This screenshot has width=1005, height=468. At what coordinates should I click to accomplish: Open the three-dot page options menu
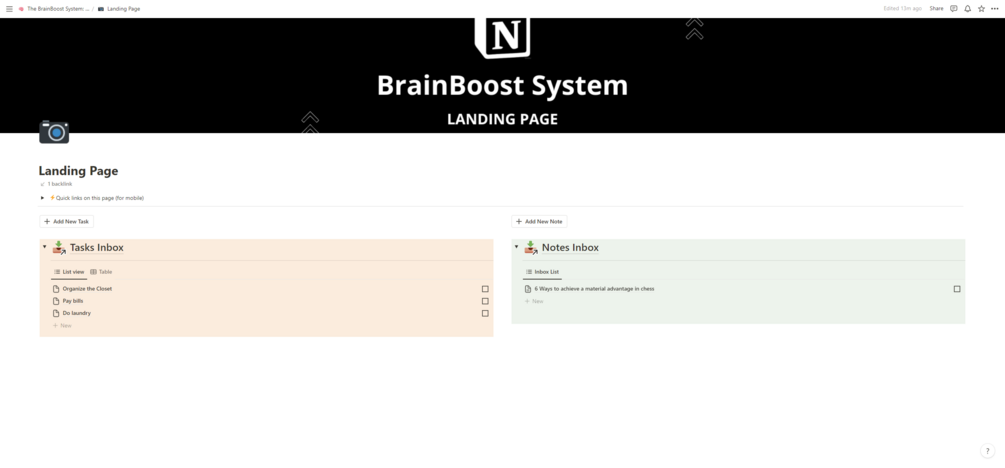tap(995, 9)
